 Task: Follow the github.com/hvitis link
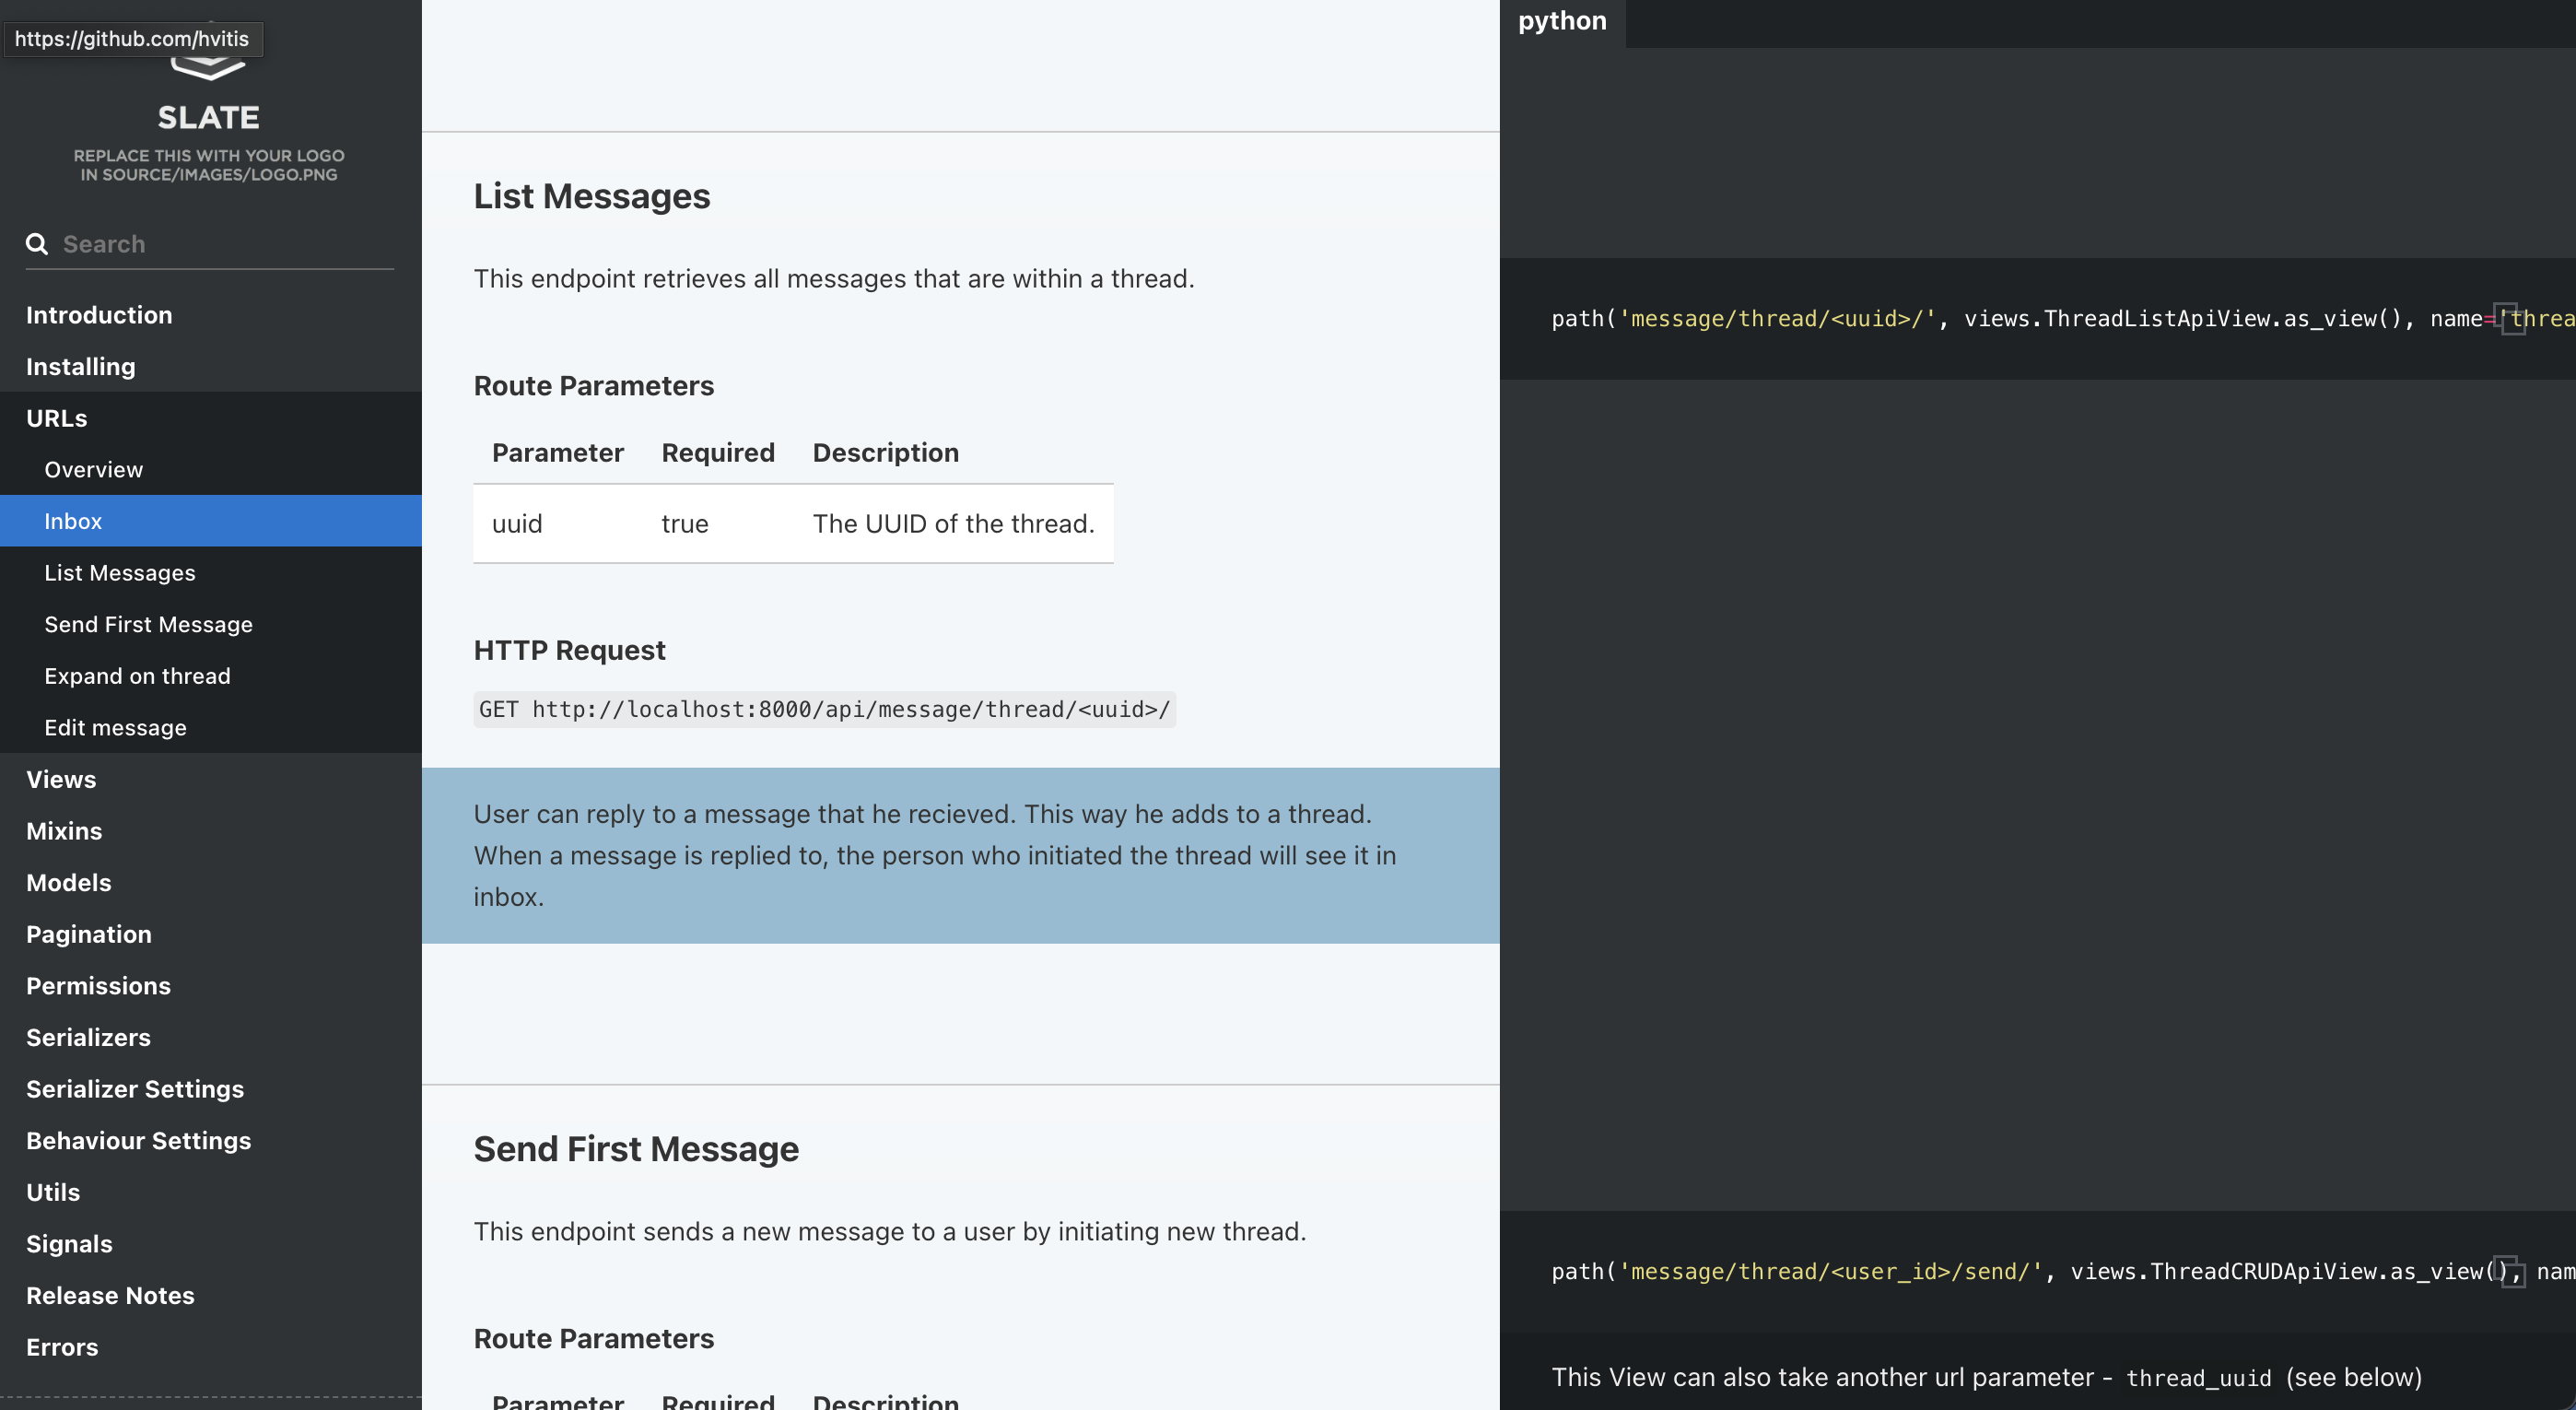133,39
